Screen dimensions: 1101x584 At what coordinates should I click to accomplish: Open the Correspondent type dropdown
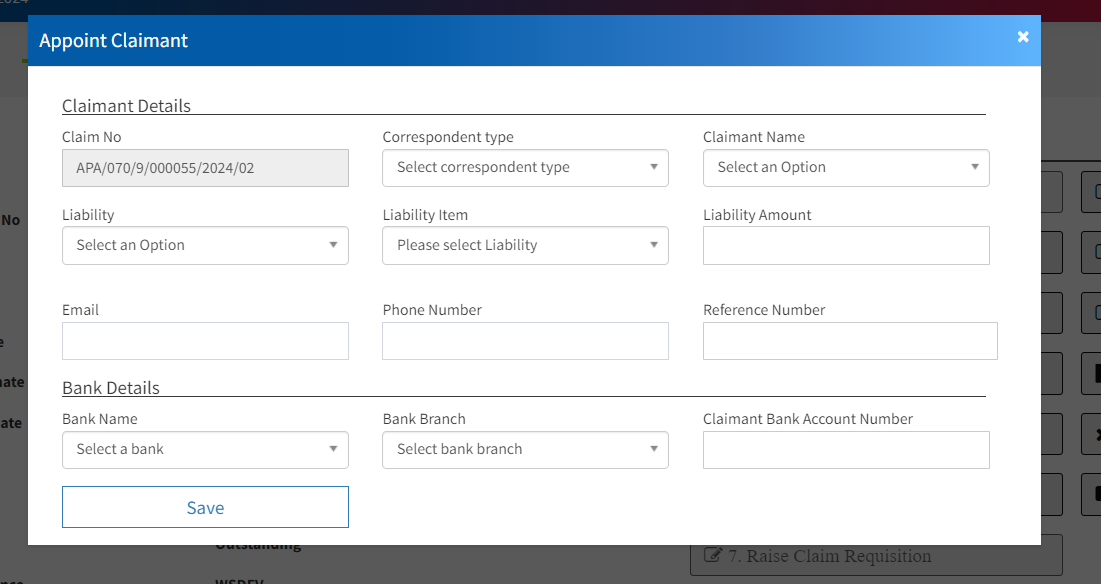coord(525,168)
